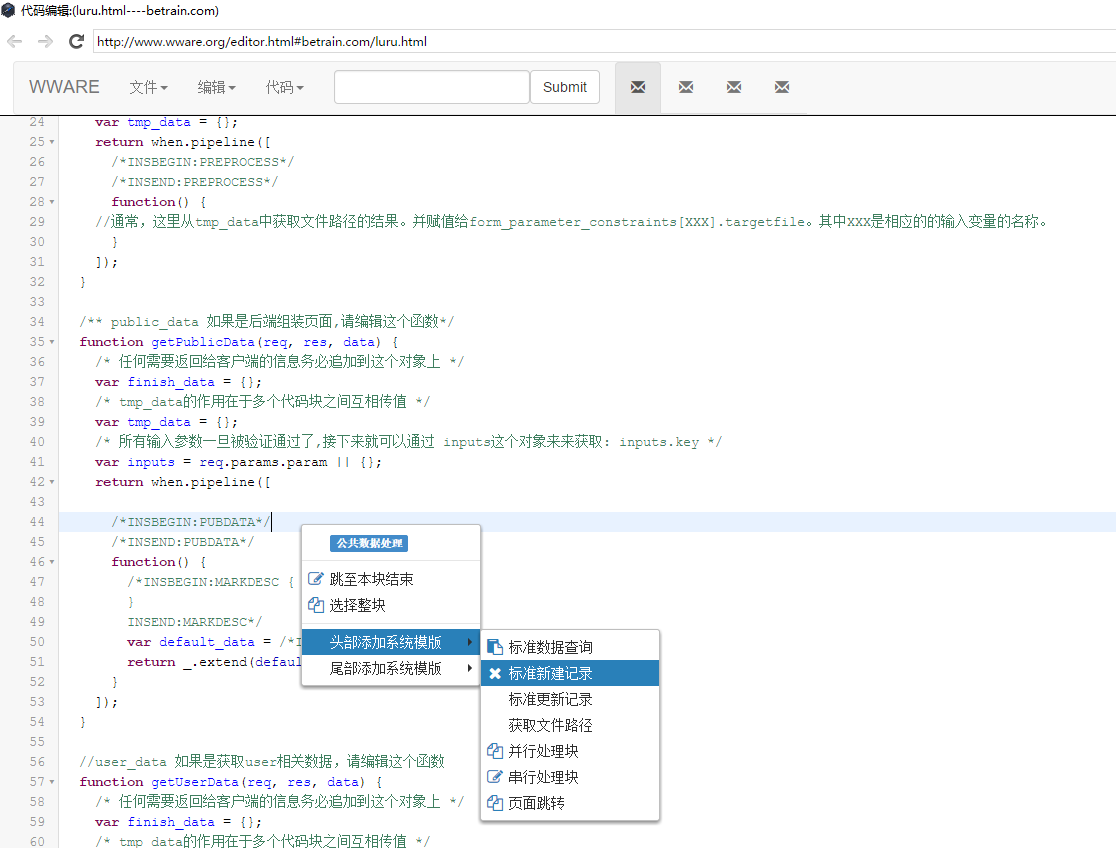Open the 文件 dropdown menu
Image resolution: width=1116 pixels, height=848 pixels.
tap(148, 87)
